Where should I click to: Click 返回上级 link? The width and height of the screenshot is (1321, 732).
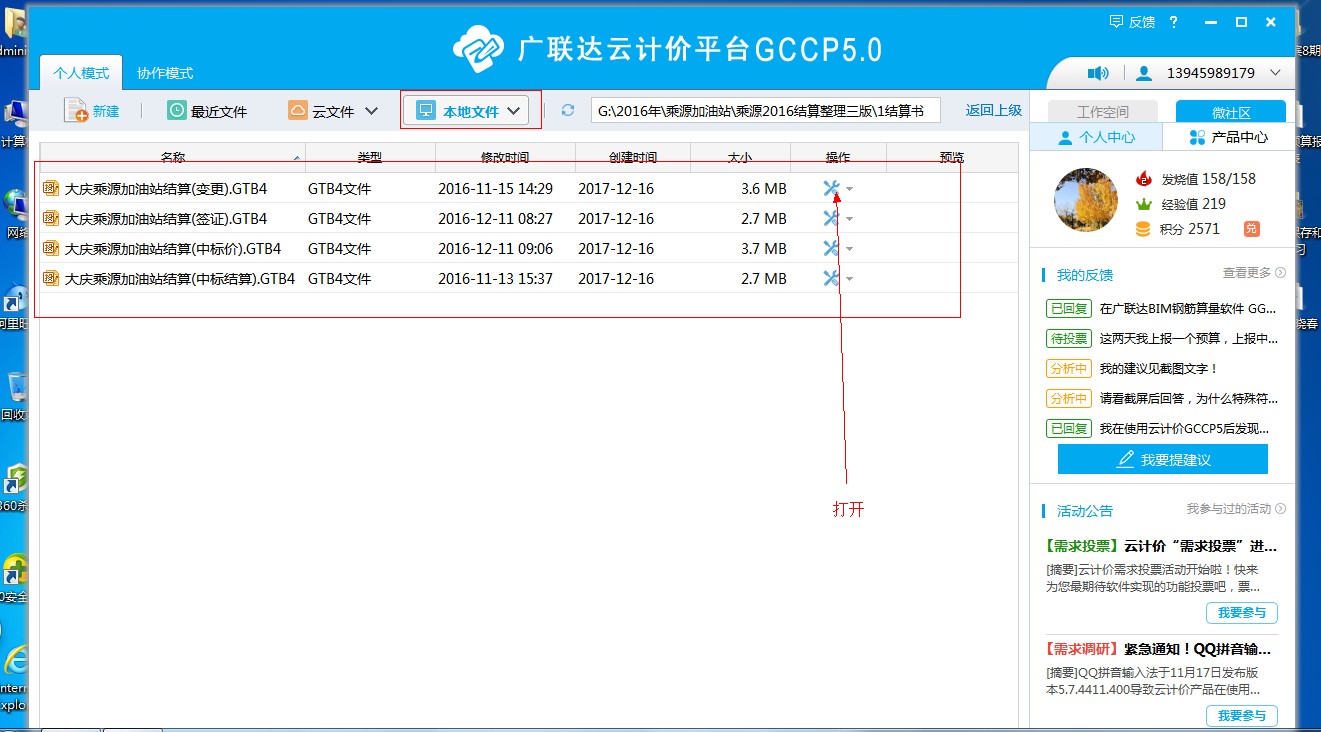[993, 111]
